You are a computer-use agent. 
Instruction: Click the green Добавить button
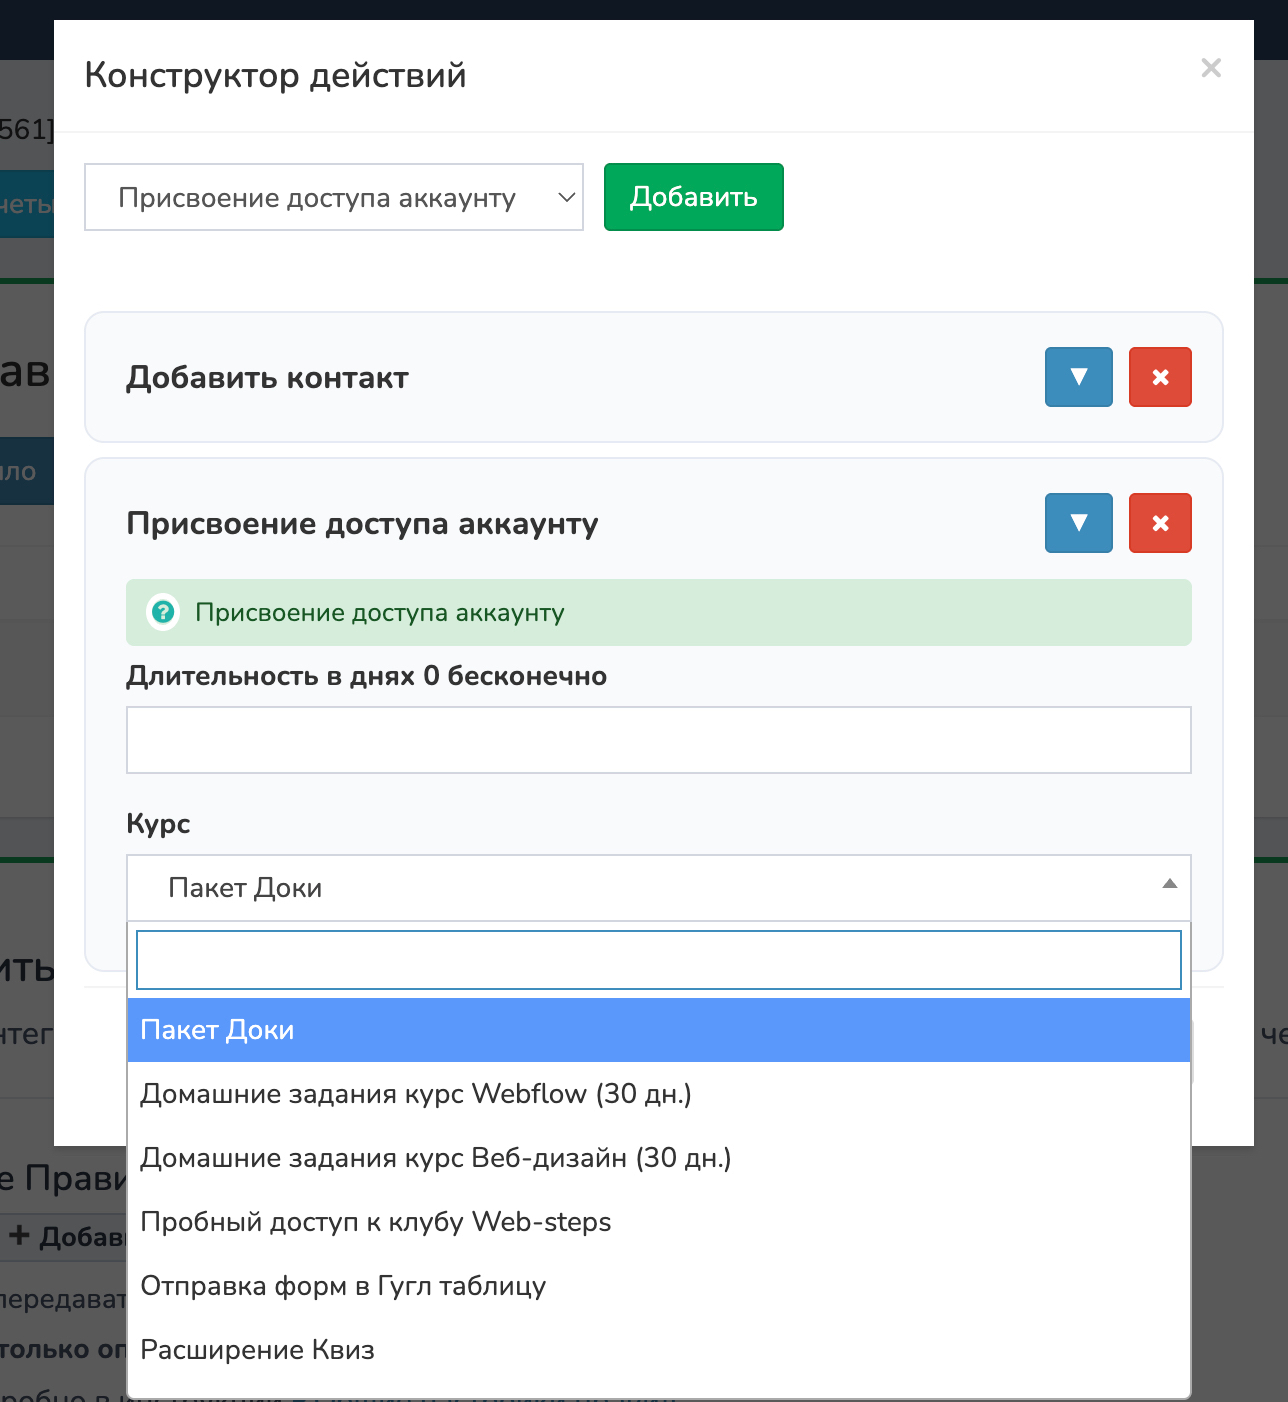[693, 197]
